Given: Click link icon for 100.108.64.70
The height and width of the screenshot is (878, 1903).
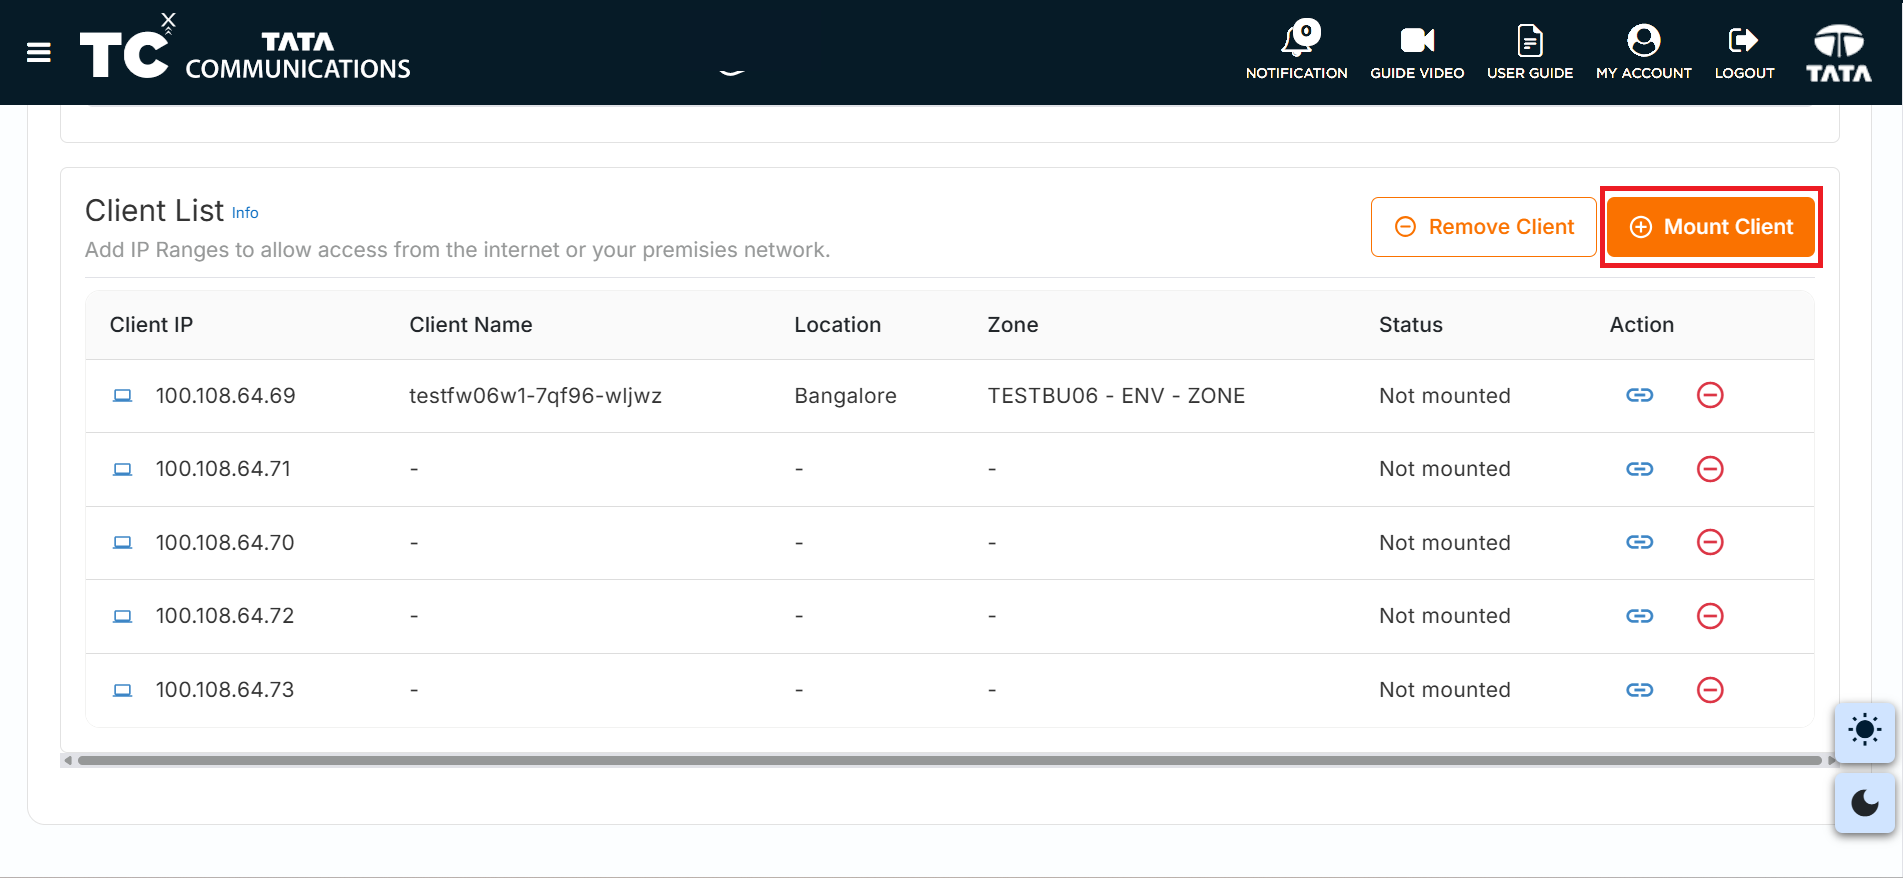Looking at the screenshot, I should (x=1640, y=542).
